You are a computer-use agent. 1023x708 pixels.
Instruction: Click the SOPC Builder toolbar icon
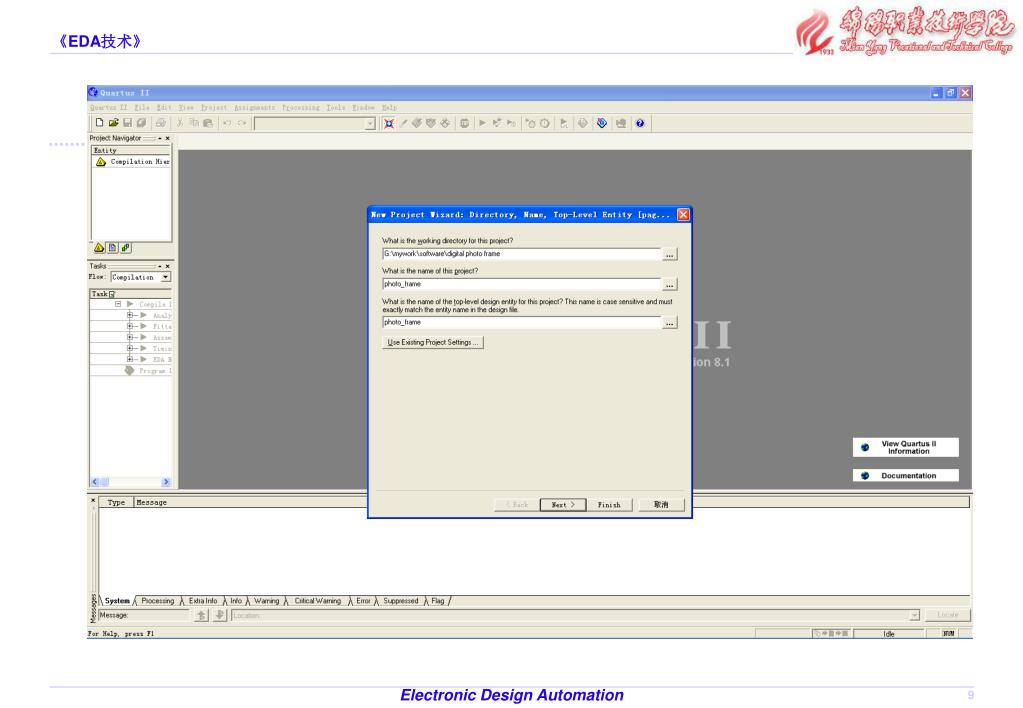click(620, 123)
